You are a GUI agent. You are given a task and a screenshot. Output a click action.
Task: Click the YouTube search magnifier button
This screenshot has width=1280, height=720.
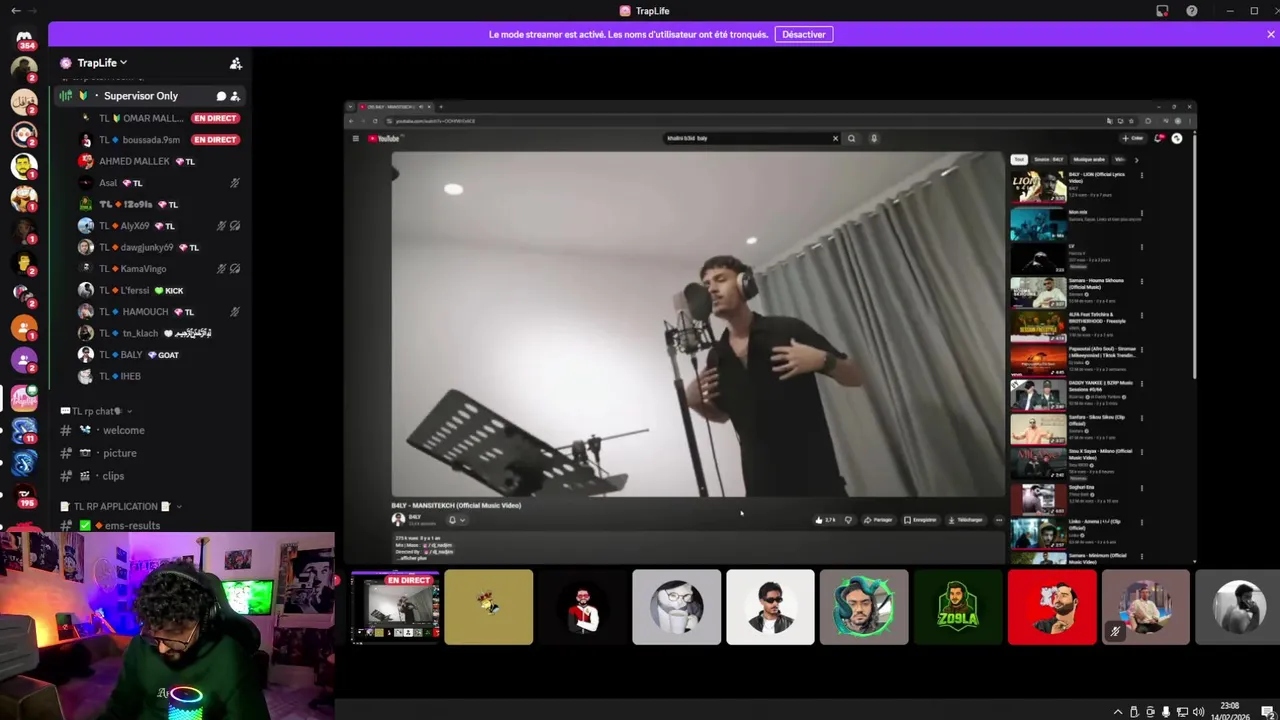851,138
